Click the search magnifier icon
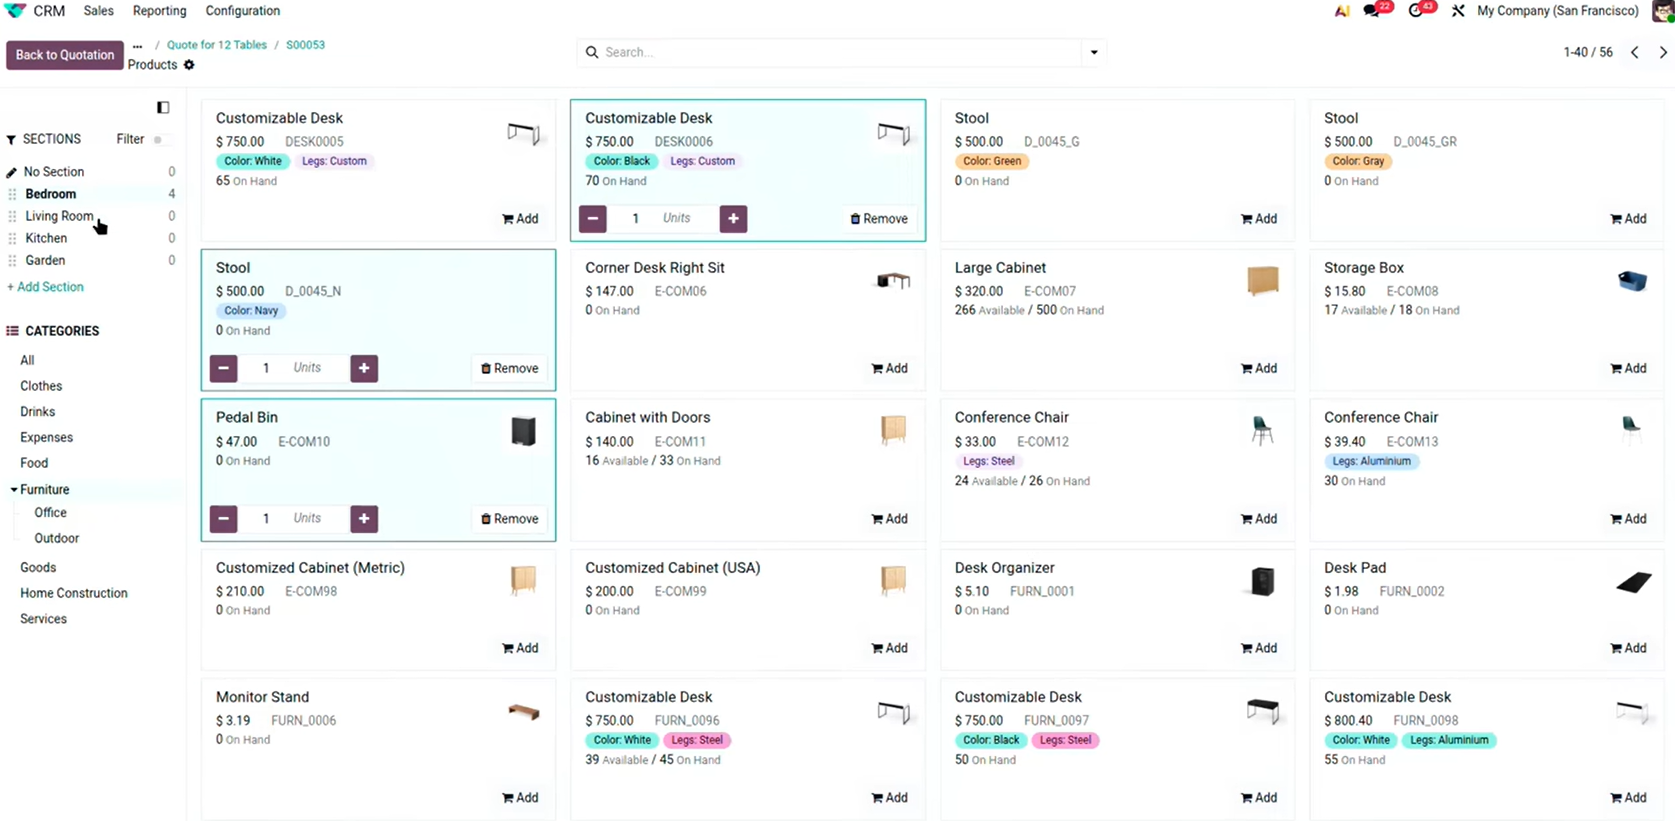This screenshot has width=1675, height=821. [592, 52]
